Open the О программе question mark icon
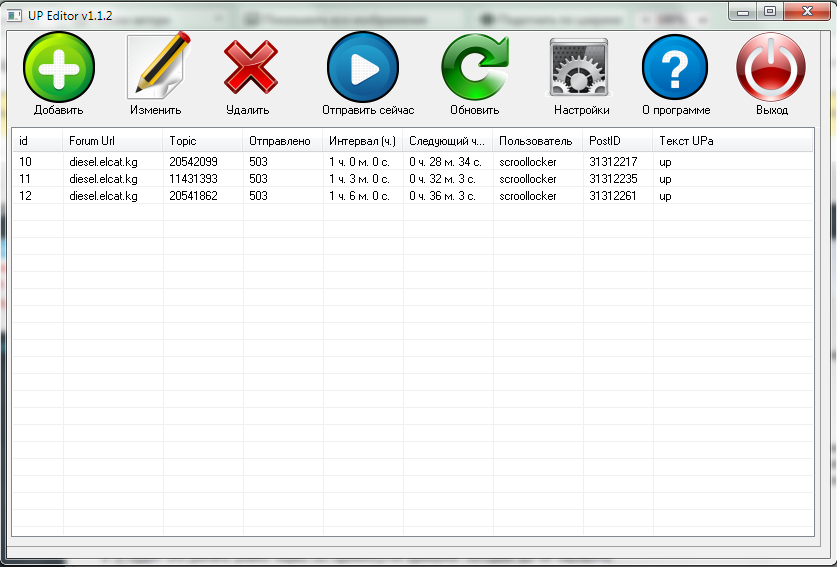The height and width of the screenshot is (567, 837). pos(675,67)
